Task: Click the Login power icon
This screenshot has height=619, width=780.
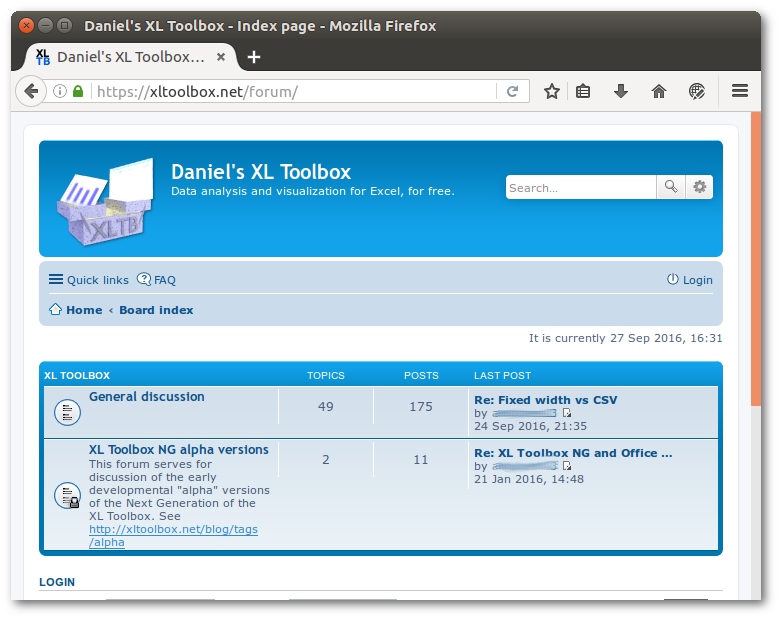Action: (x=673, y=279)
